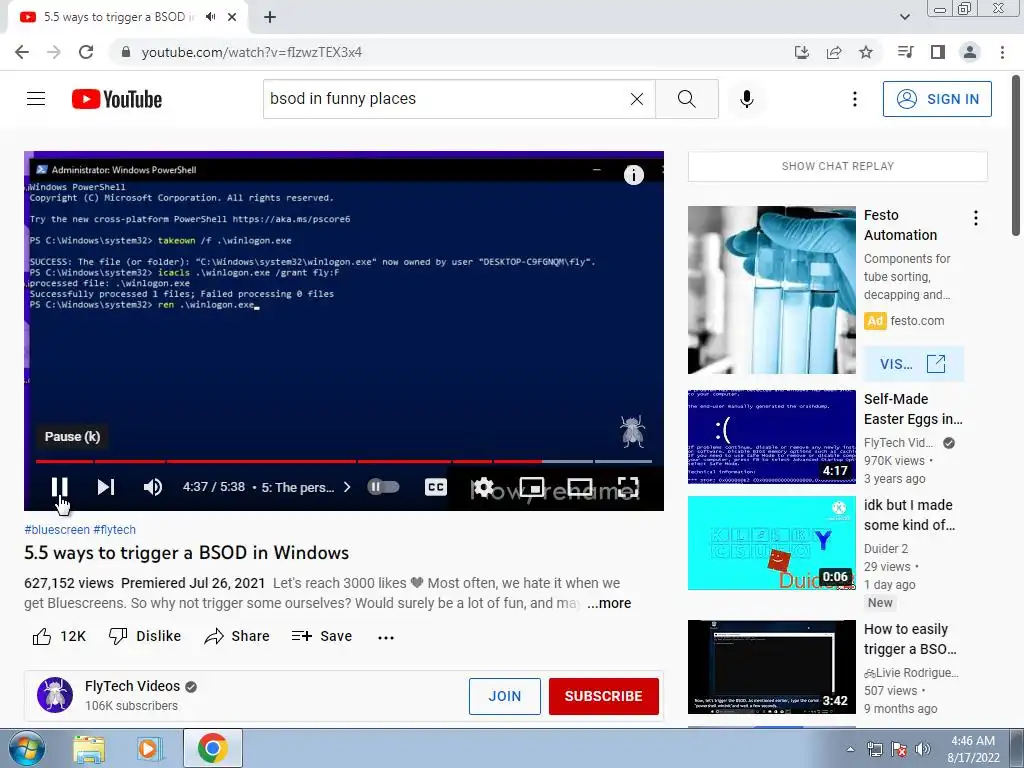Click the #flytech hashtag
This screenshot has height=768, width=1024.
click(x=114, y=530)
